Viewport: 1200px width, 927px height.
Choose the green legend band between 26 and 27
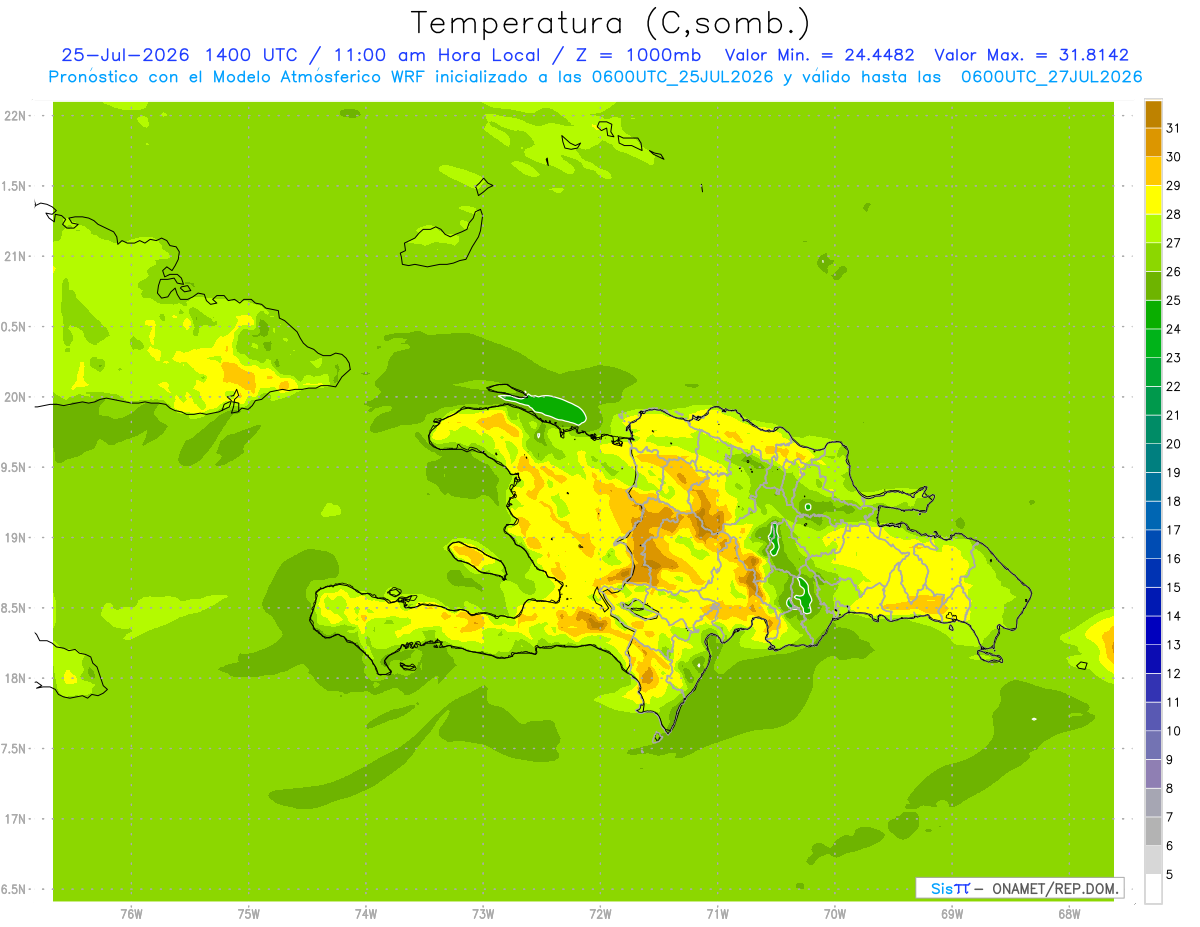[1153, 257]
